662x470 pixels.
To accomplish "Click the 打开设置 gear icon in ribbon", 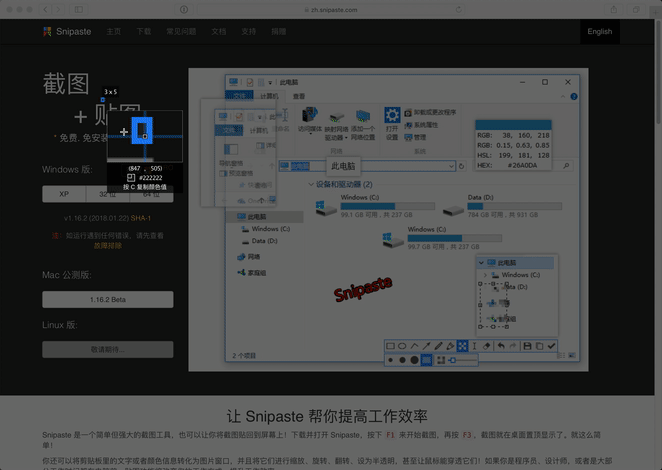I will click(392, 115).
